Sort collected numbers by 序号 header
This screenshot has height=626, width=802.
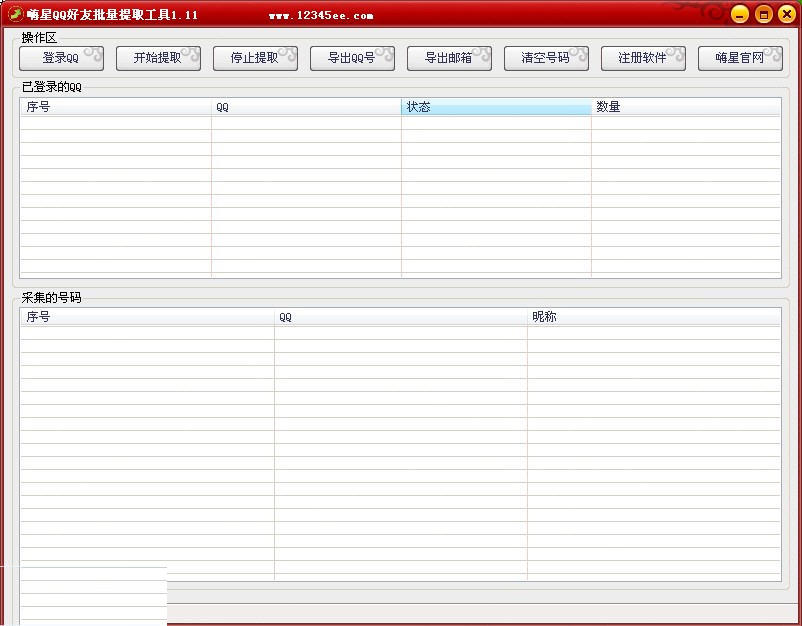pyautogui.click(x=147, y=317)
